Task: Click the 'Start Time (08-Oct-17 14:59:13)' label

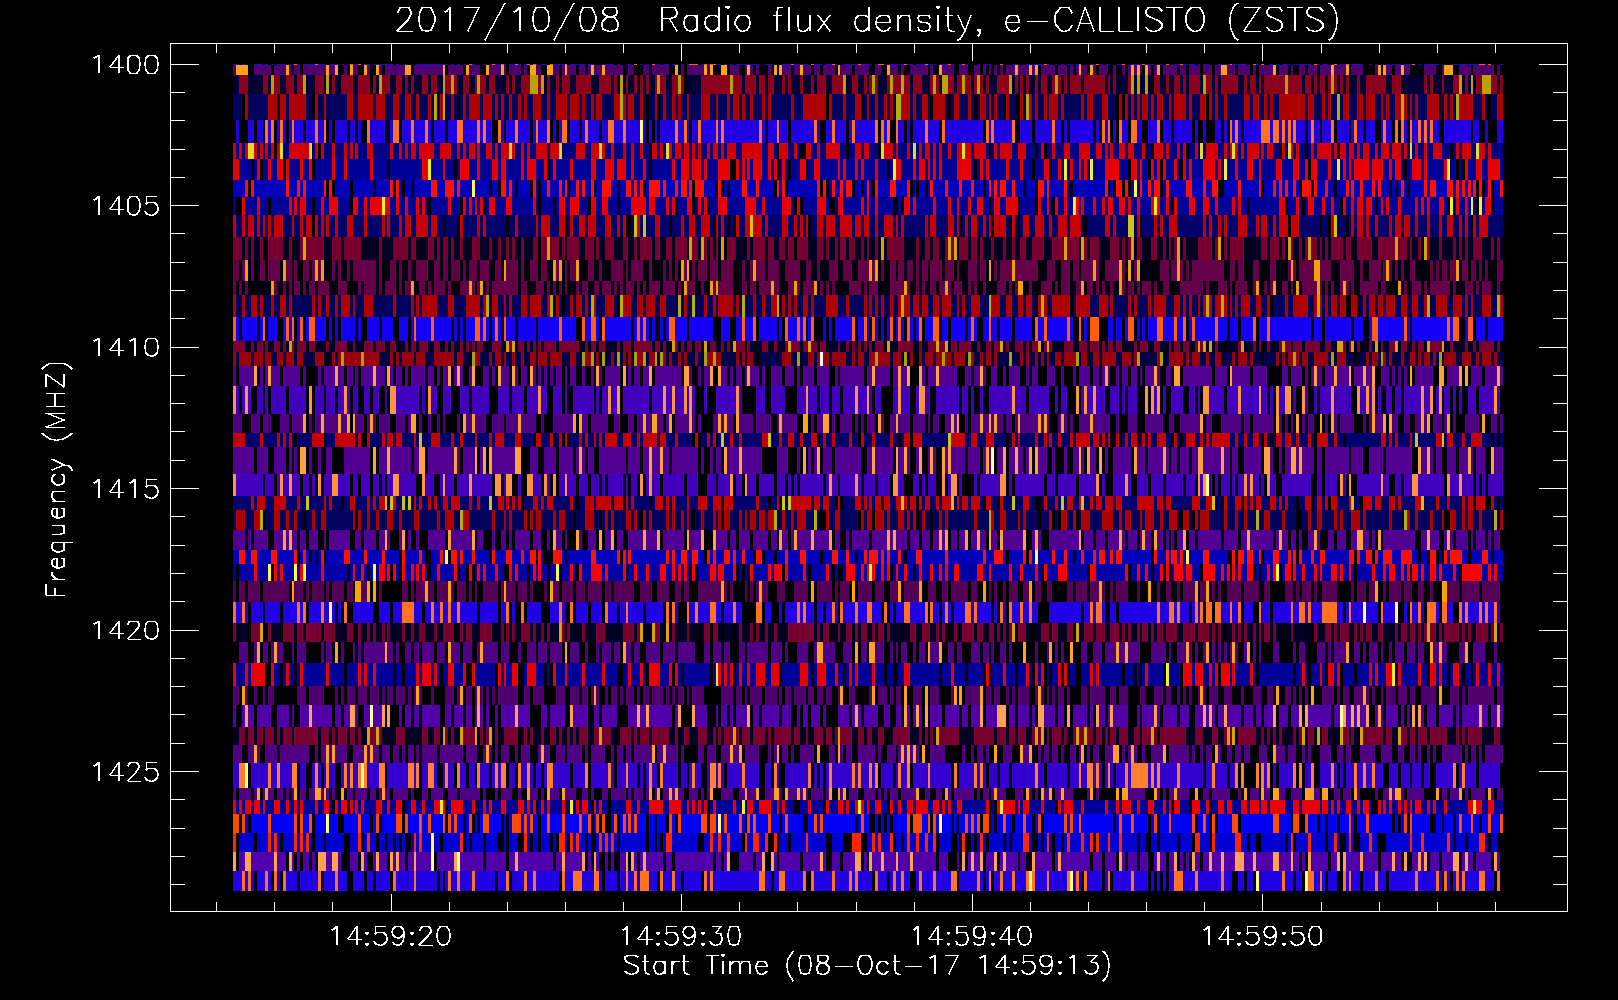Action: pyautogui.click(x=867, y=966)
